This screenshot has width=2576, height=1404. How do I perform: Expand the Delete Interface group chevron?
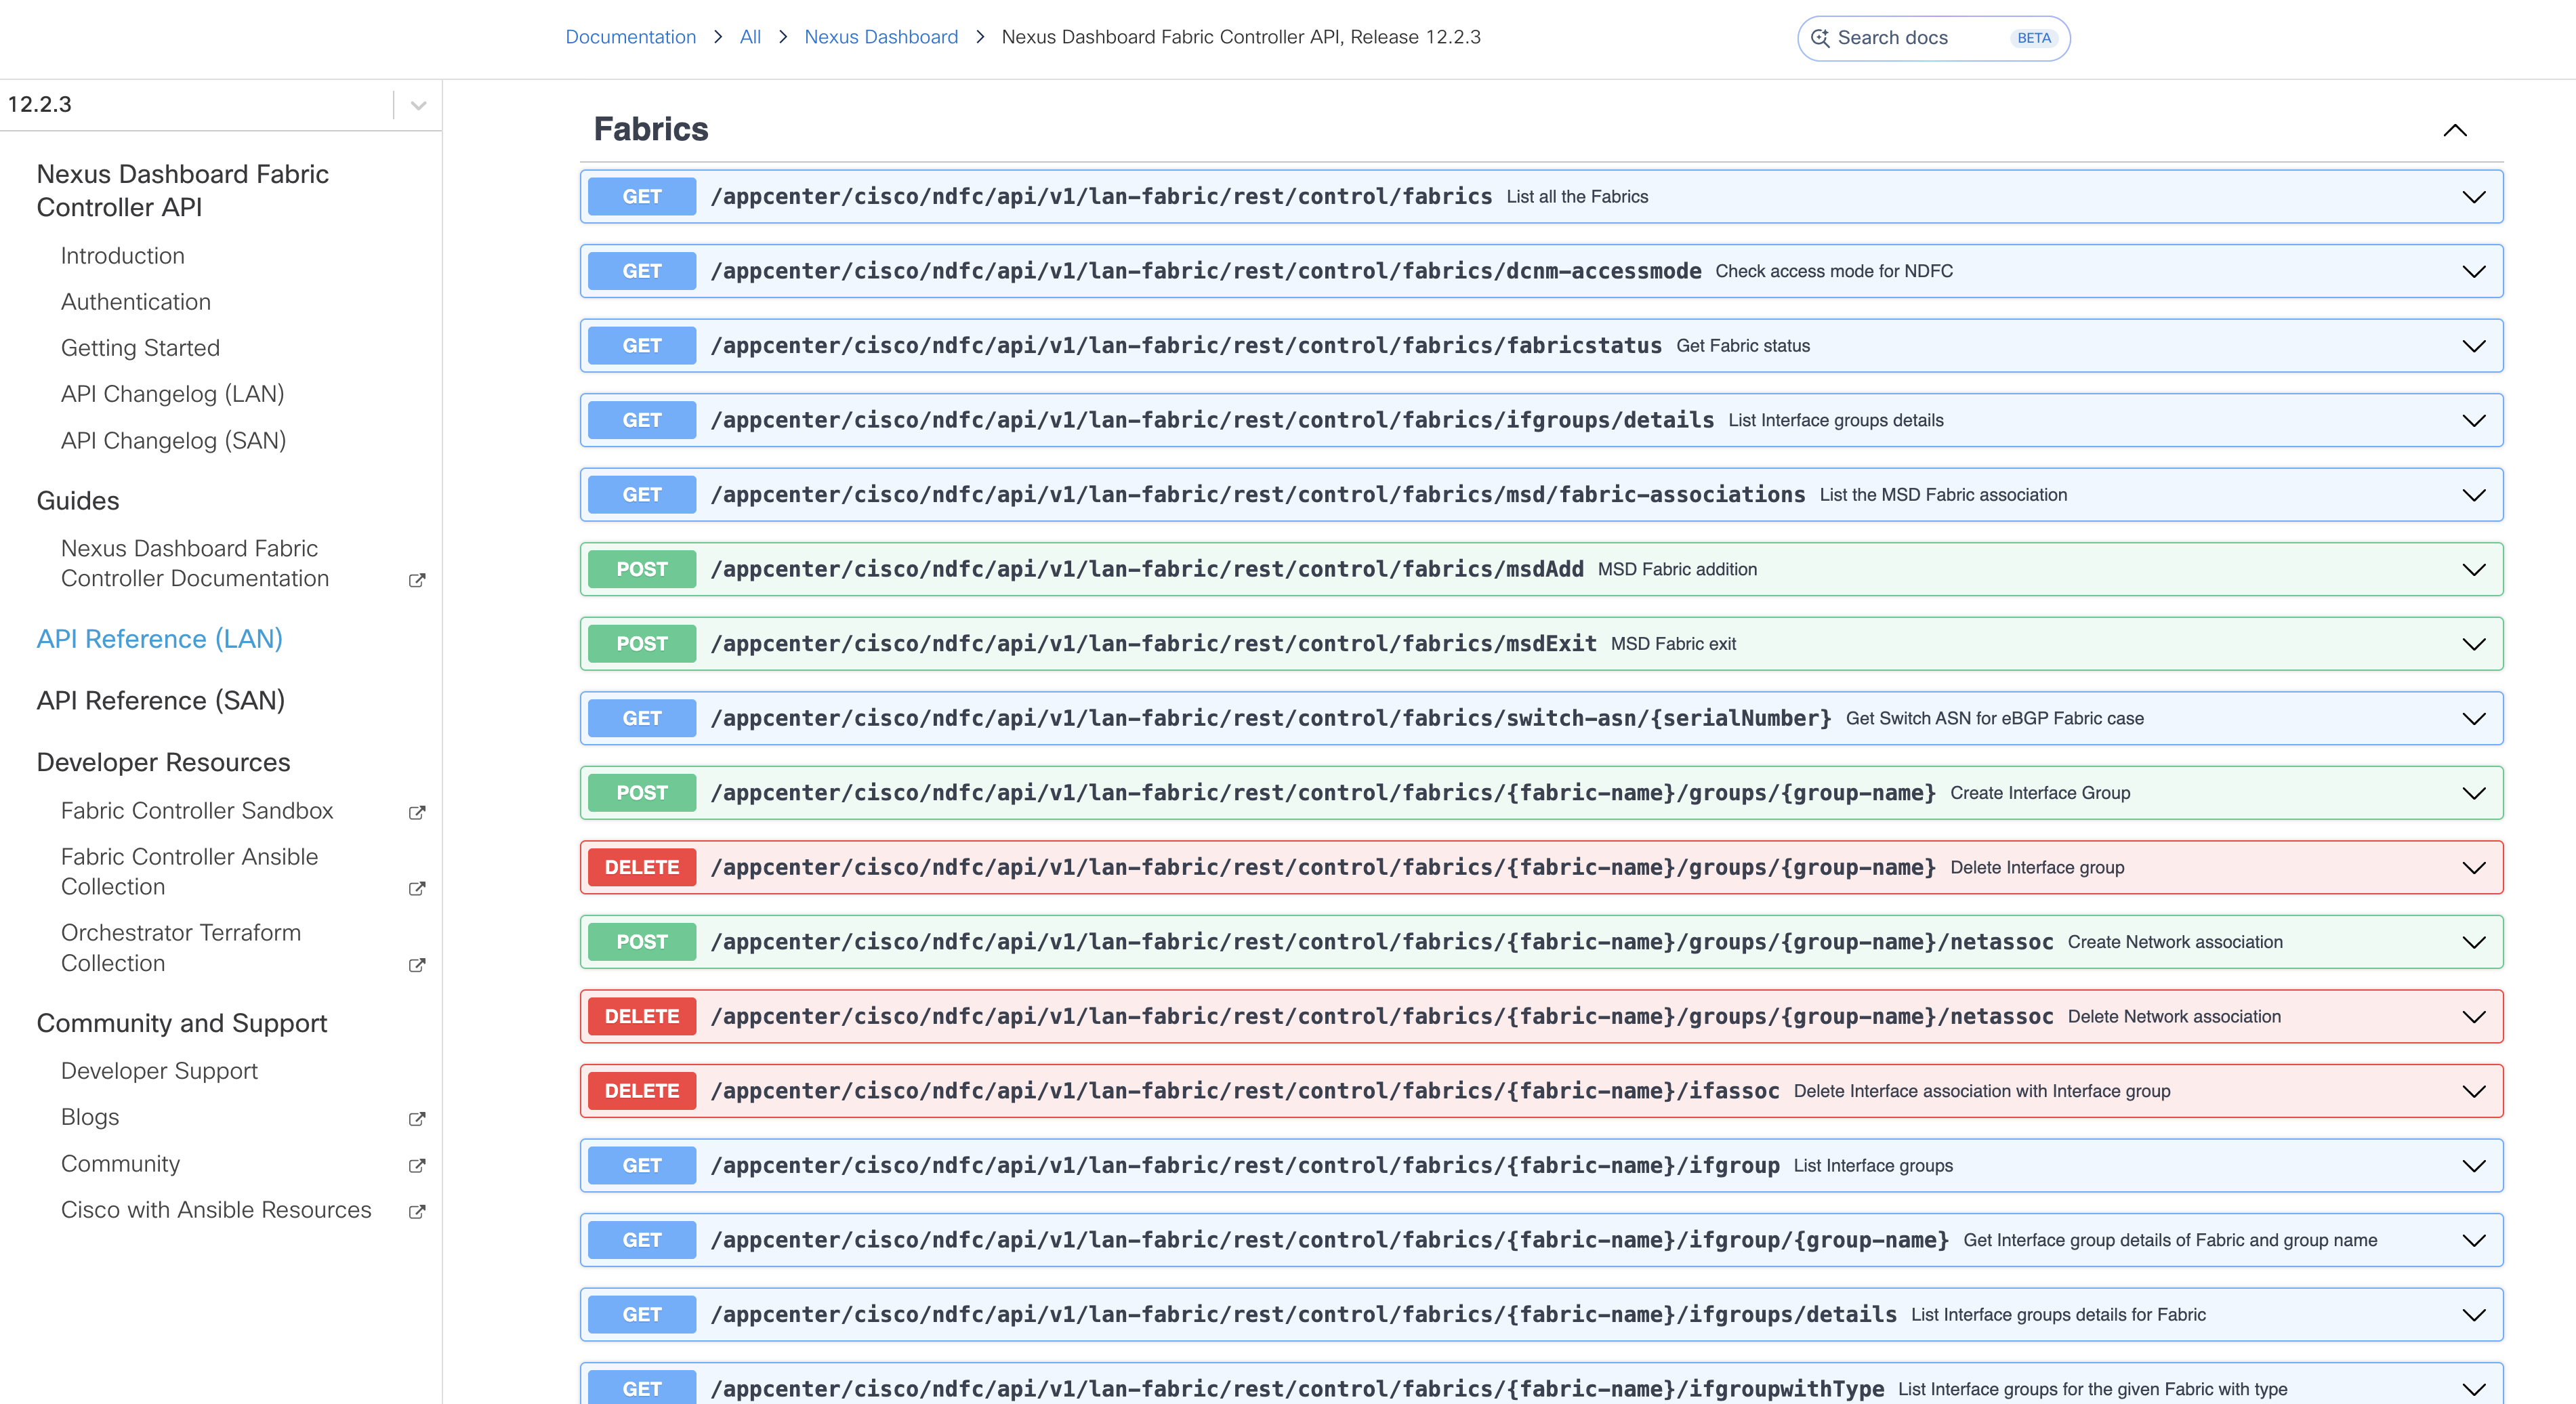pyautogui.click(x=2474, y=867)
